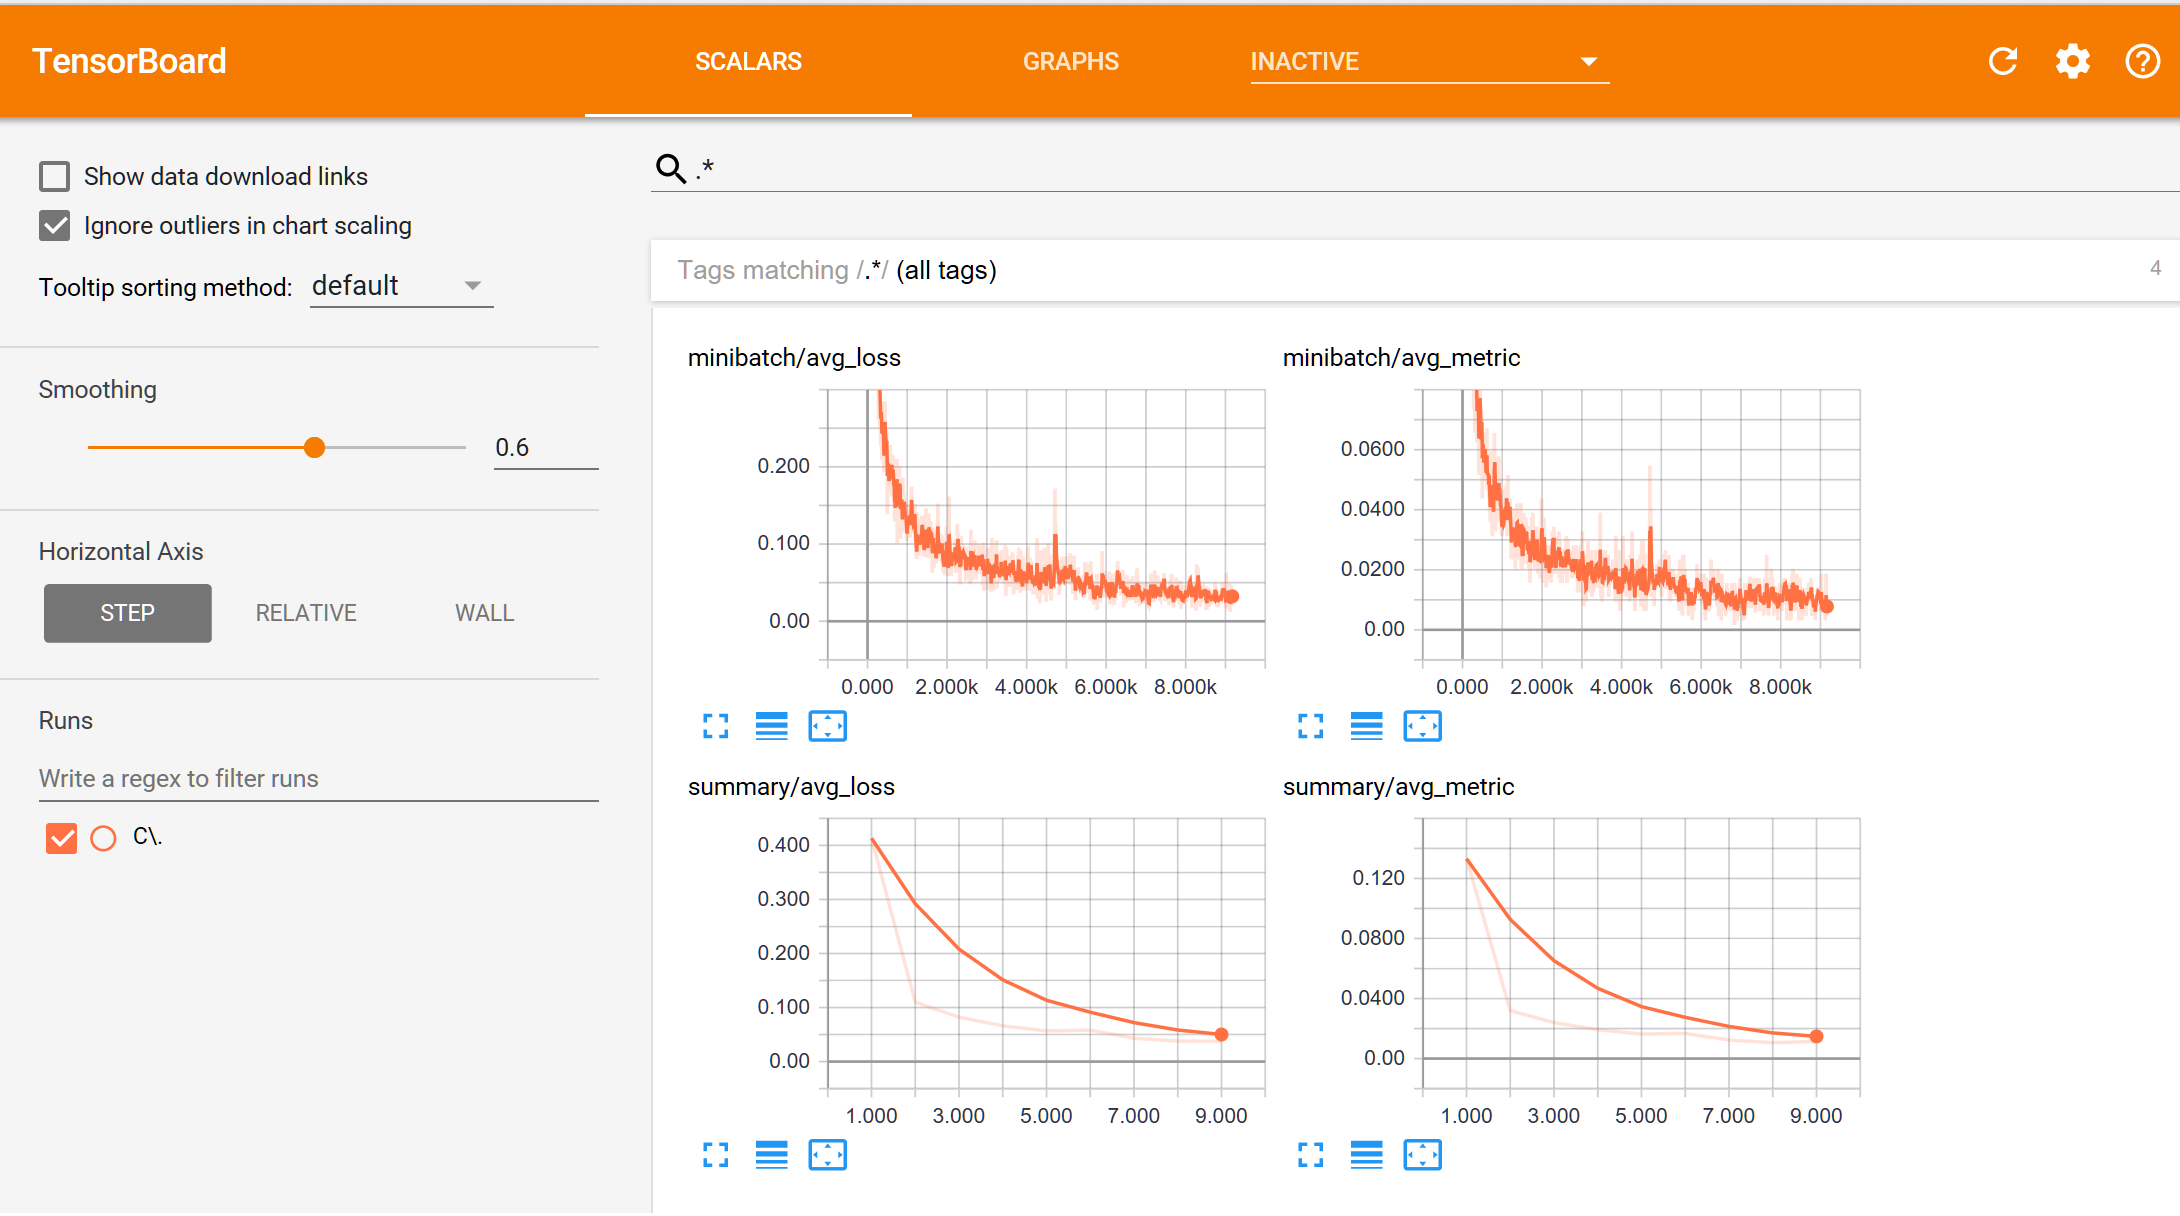Toggle the Ignore outliers in chart scaling checkbox
The image size is (2180, 1216).
coord(55,225)
